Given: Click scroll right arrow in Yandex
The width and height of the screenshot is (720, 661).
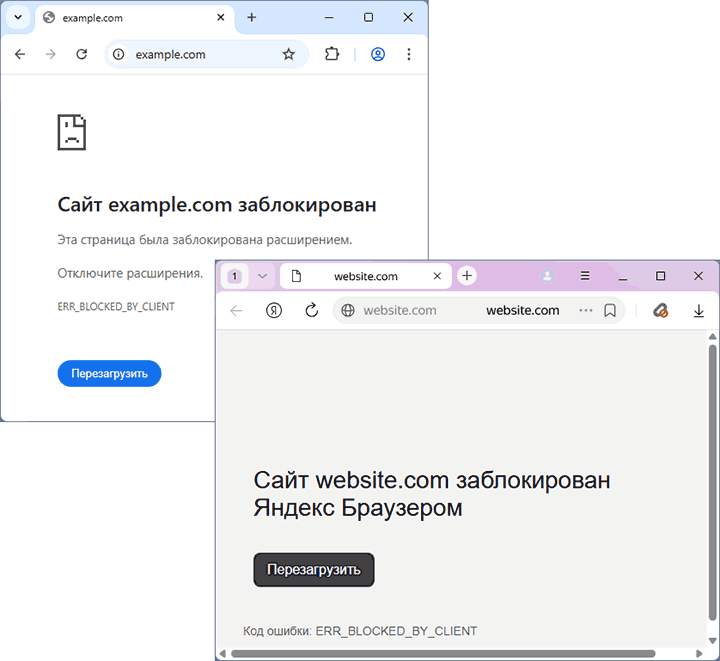Looking at the screenshot, I should coord(699,654).
